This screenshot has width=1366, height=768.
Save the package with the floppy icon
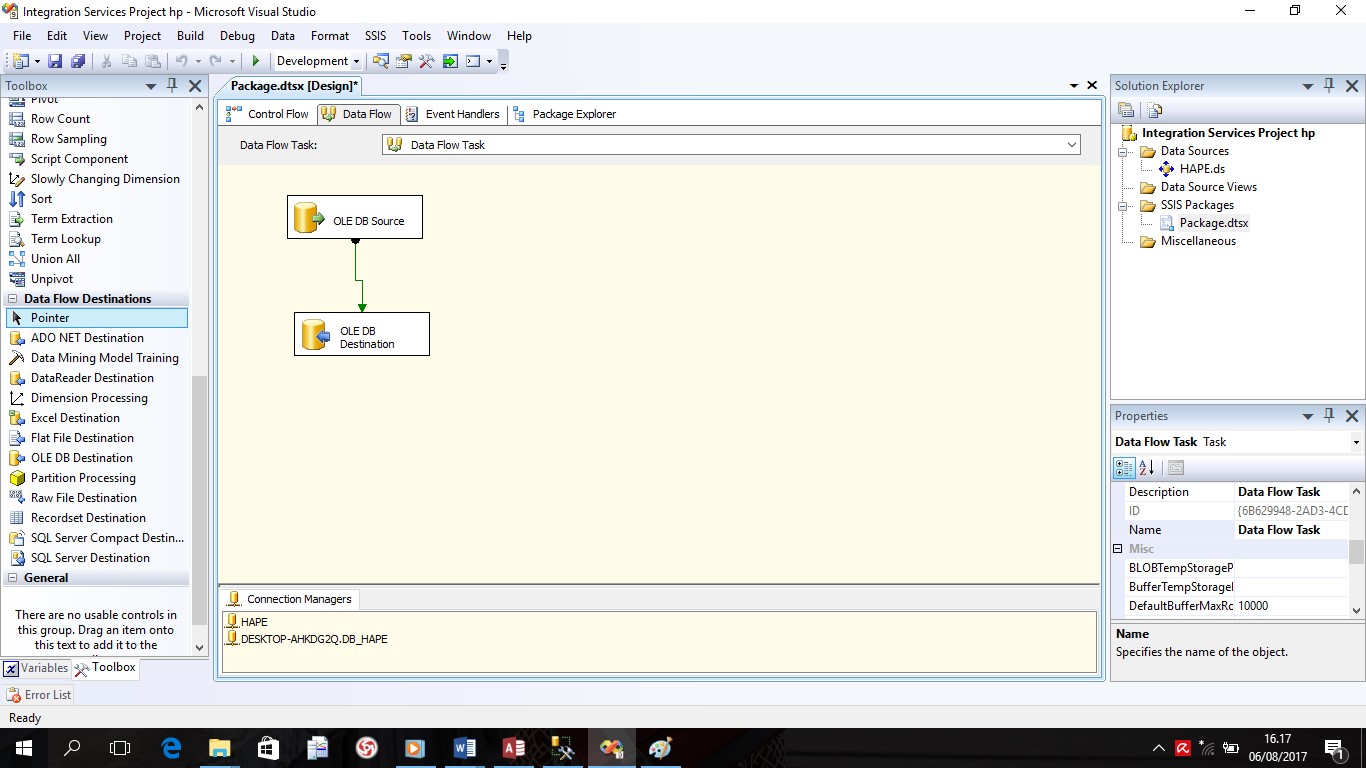click(x=55, y=61)
